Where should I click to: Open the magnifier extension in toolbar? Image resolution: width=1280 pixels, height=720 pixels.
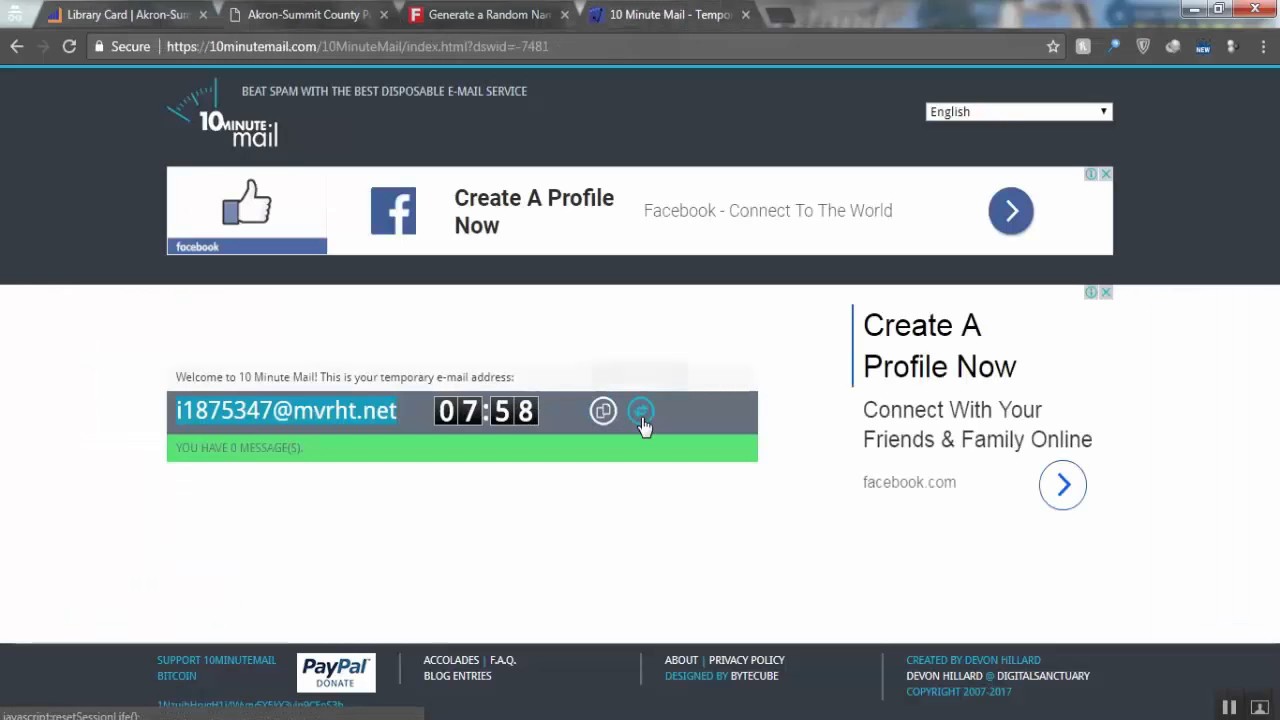click(1113, 46)
